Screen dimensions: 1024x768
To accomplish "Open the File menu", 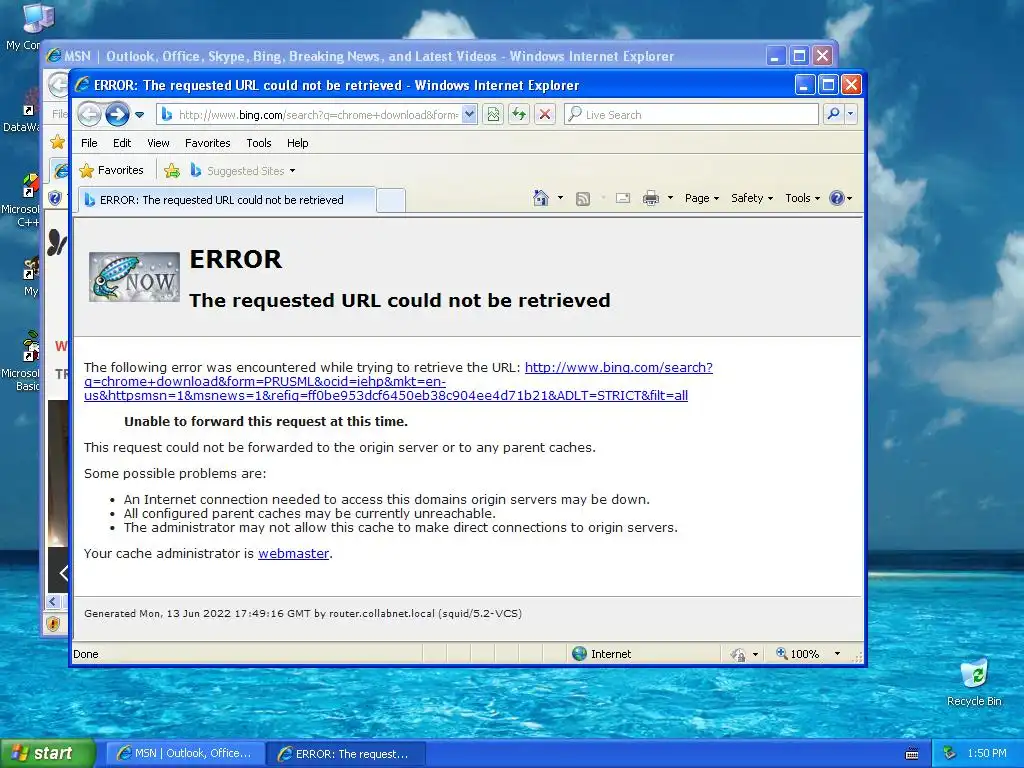I will tap(89, 143).
